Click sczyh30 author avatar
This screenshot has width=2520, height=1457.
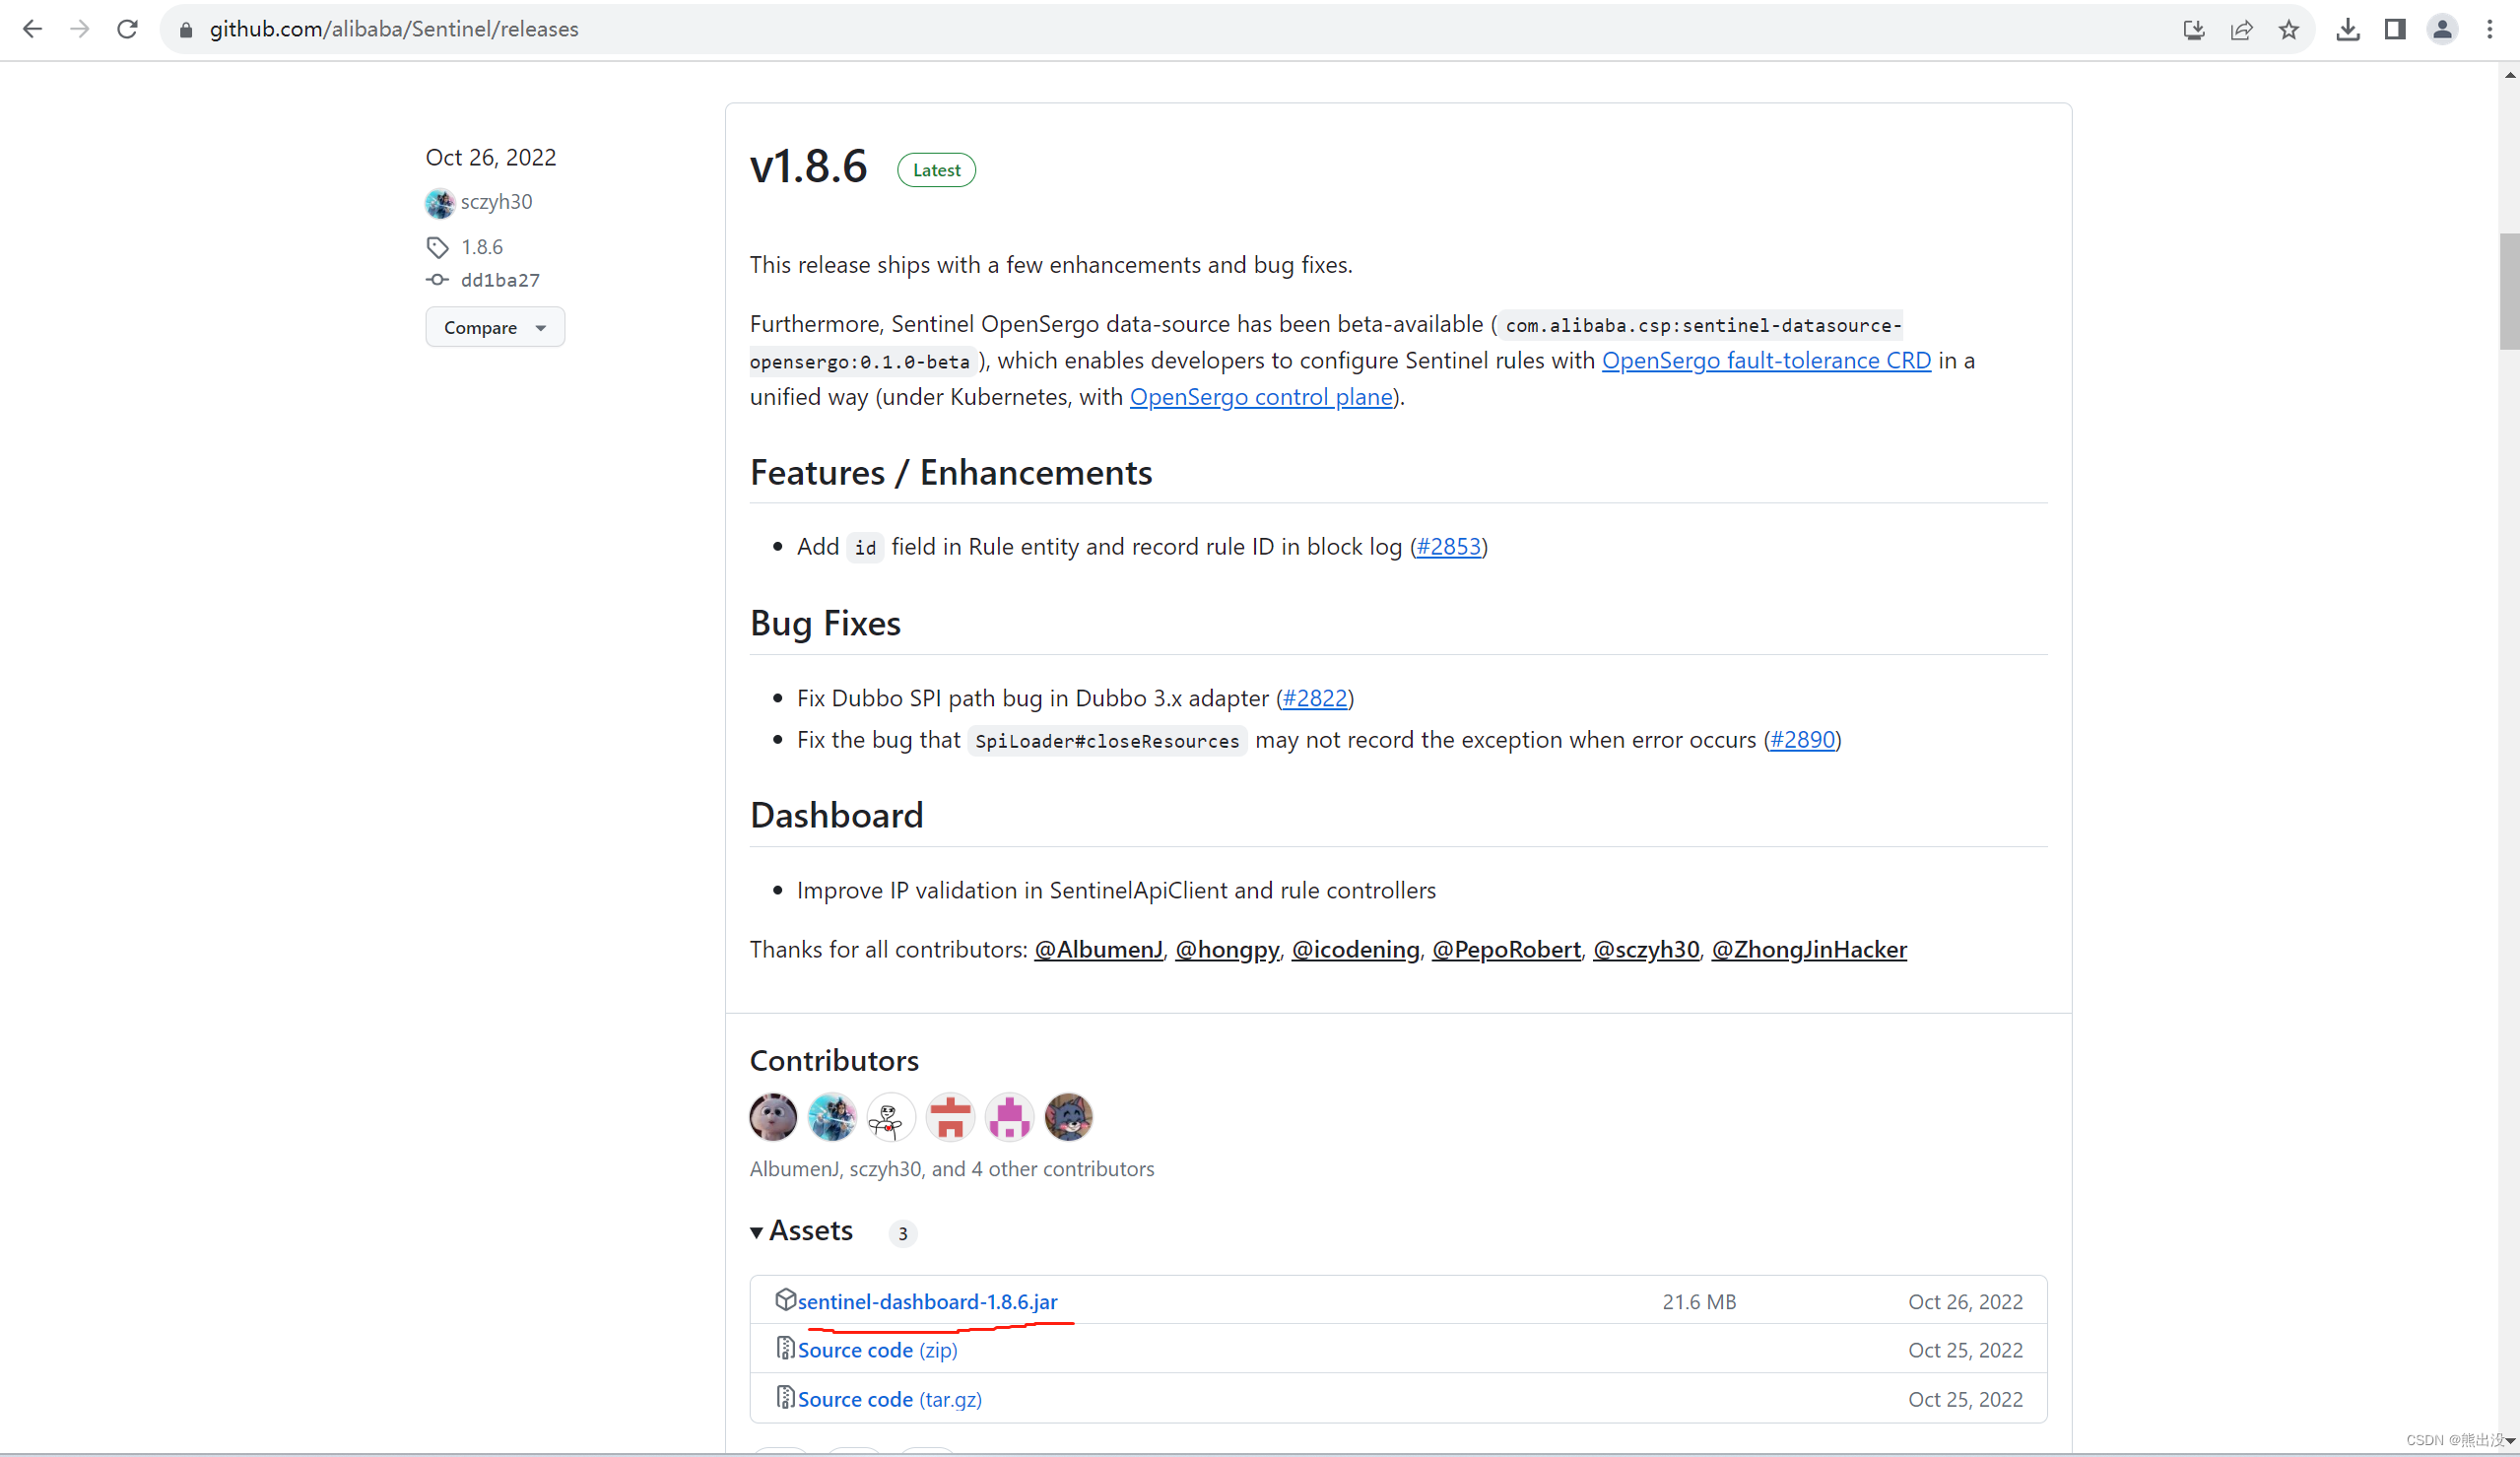point(440,203)
